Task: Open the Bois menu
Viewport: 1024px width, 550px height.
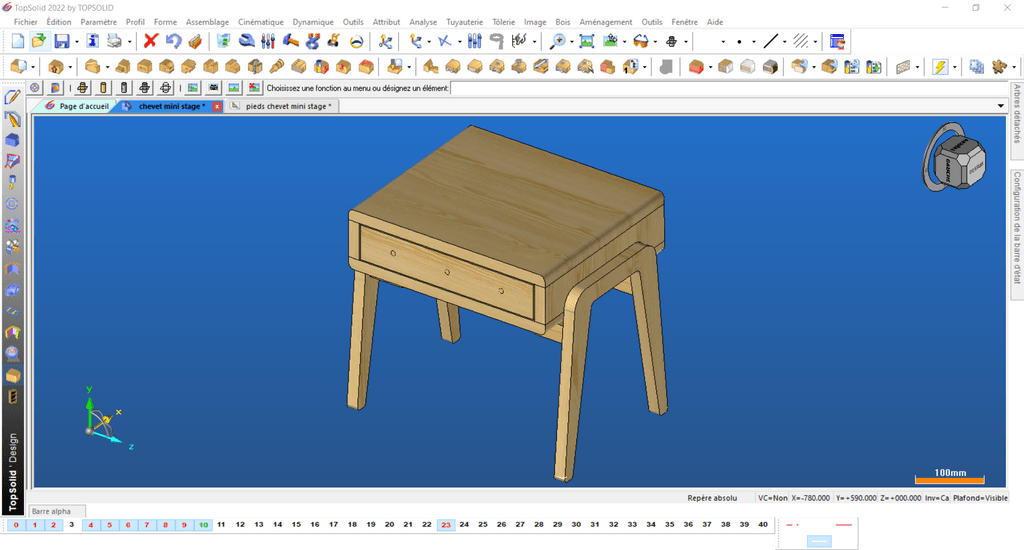Action: [x=562, y=22]
